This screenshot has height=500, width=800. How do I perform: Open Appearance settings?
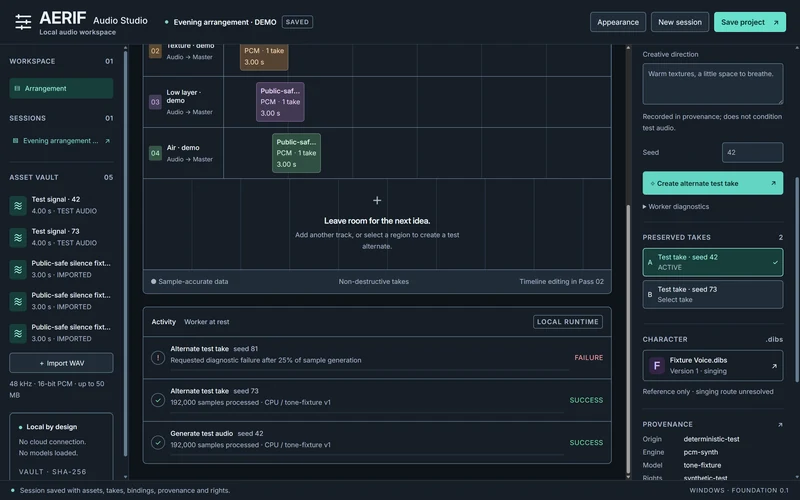tap(618, 22)
